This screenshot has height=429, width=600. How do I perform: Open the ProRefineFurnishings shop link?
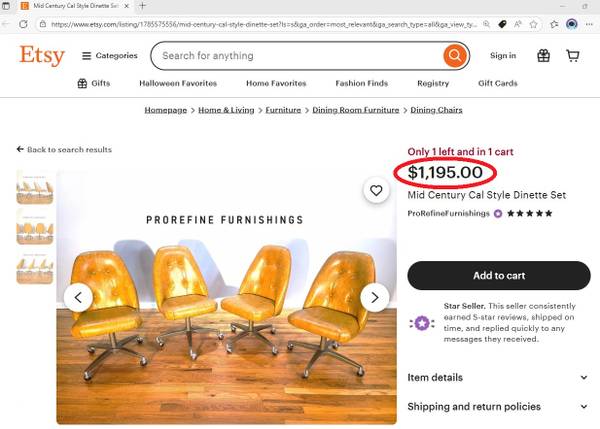(449, 213)
